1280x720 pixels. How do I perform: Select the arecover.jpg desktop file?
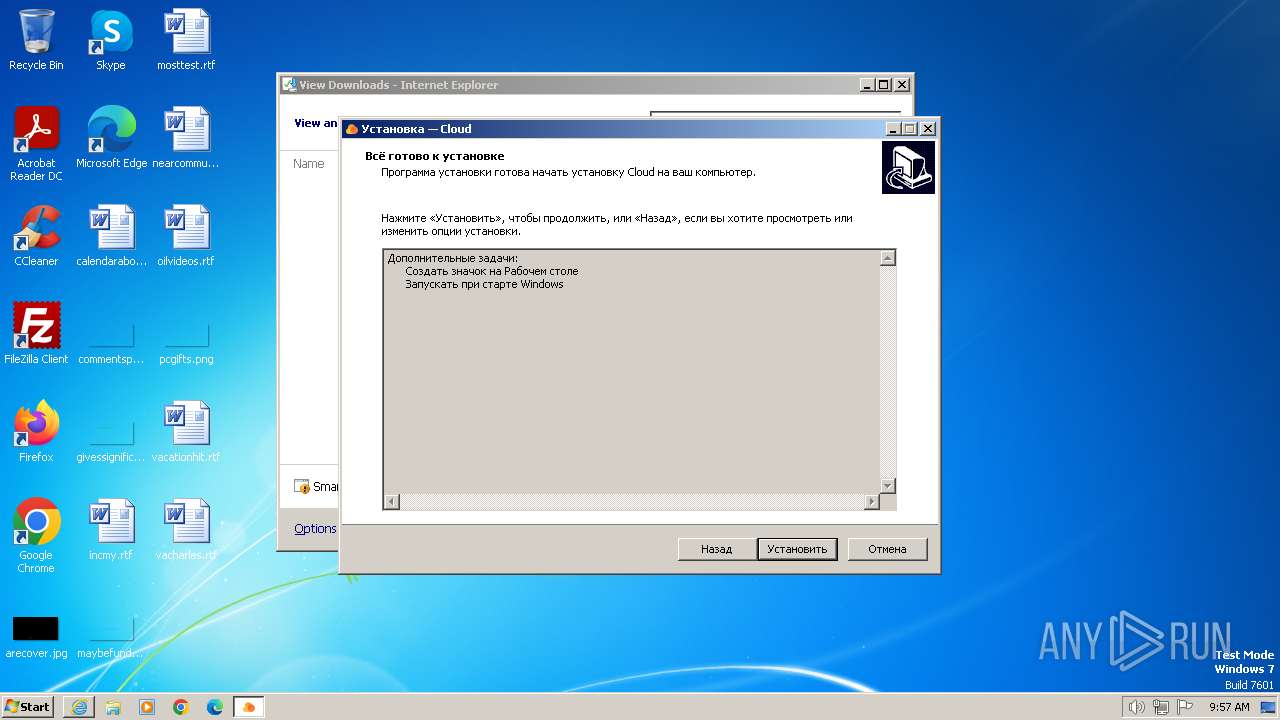point(36,634)
